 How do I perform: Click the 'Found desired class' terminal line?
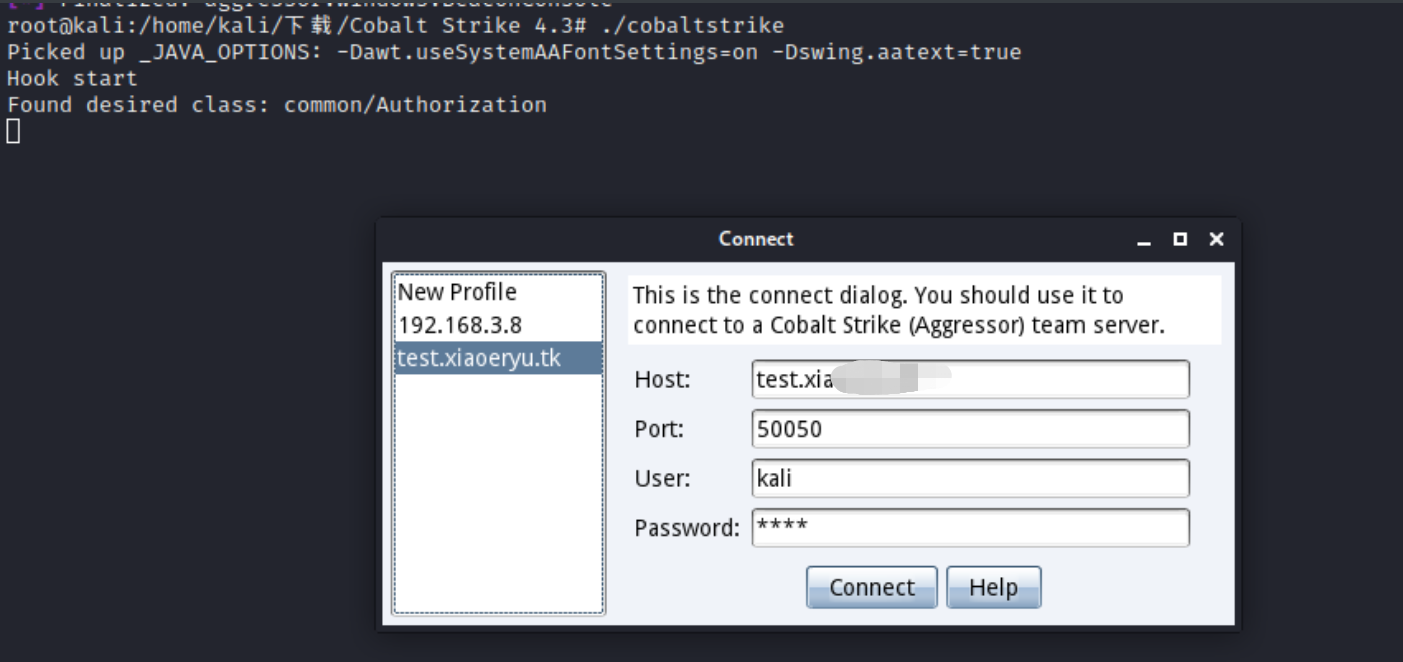[x=277, y=104]
